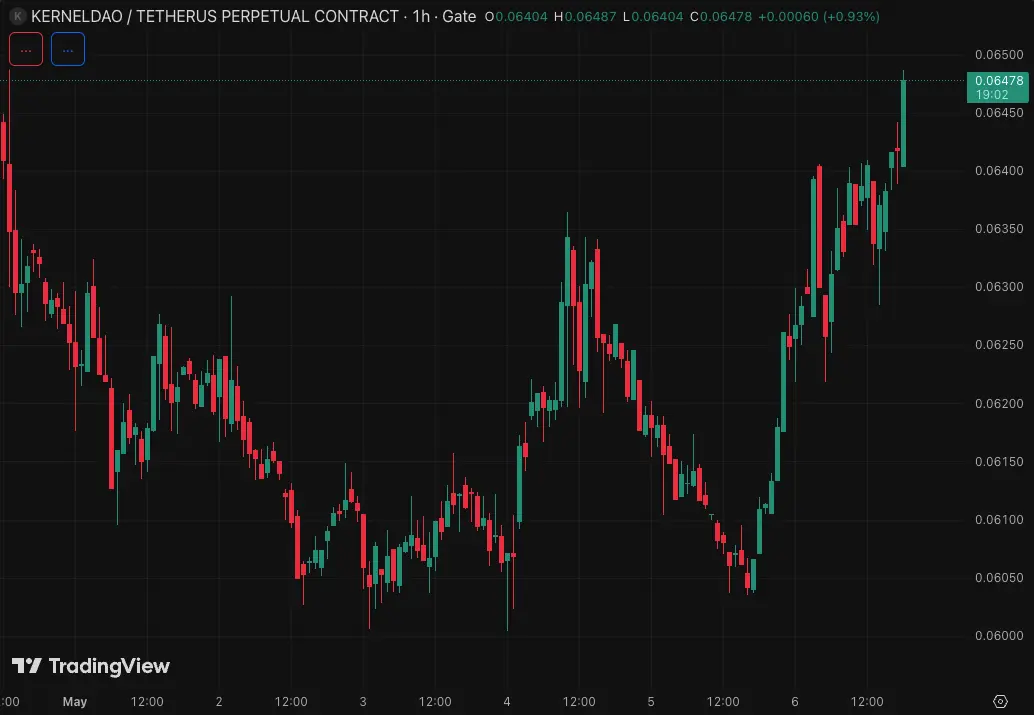Click price axis label 0.06300
The width and height of the screenshot is (1034, 715).
[x=999, y=287]
